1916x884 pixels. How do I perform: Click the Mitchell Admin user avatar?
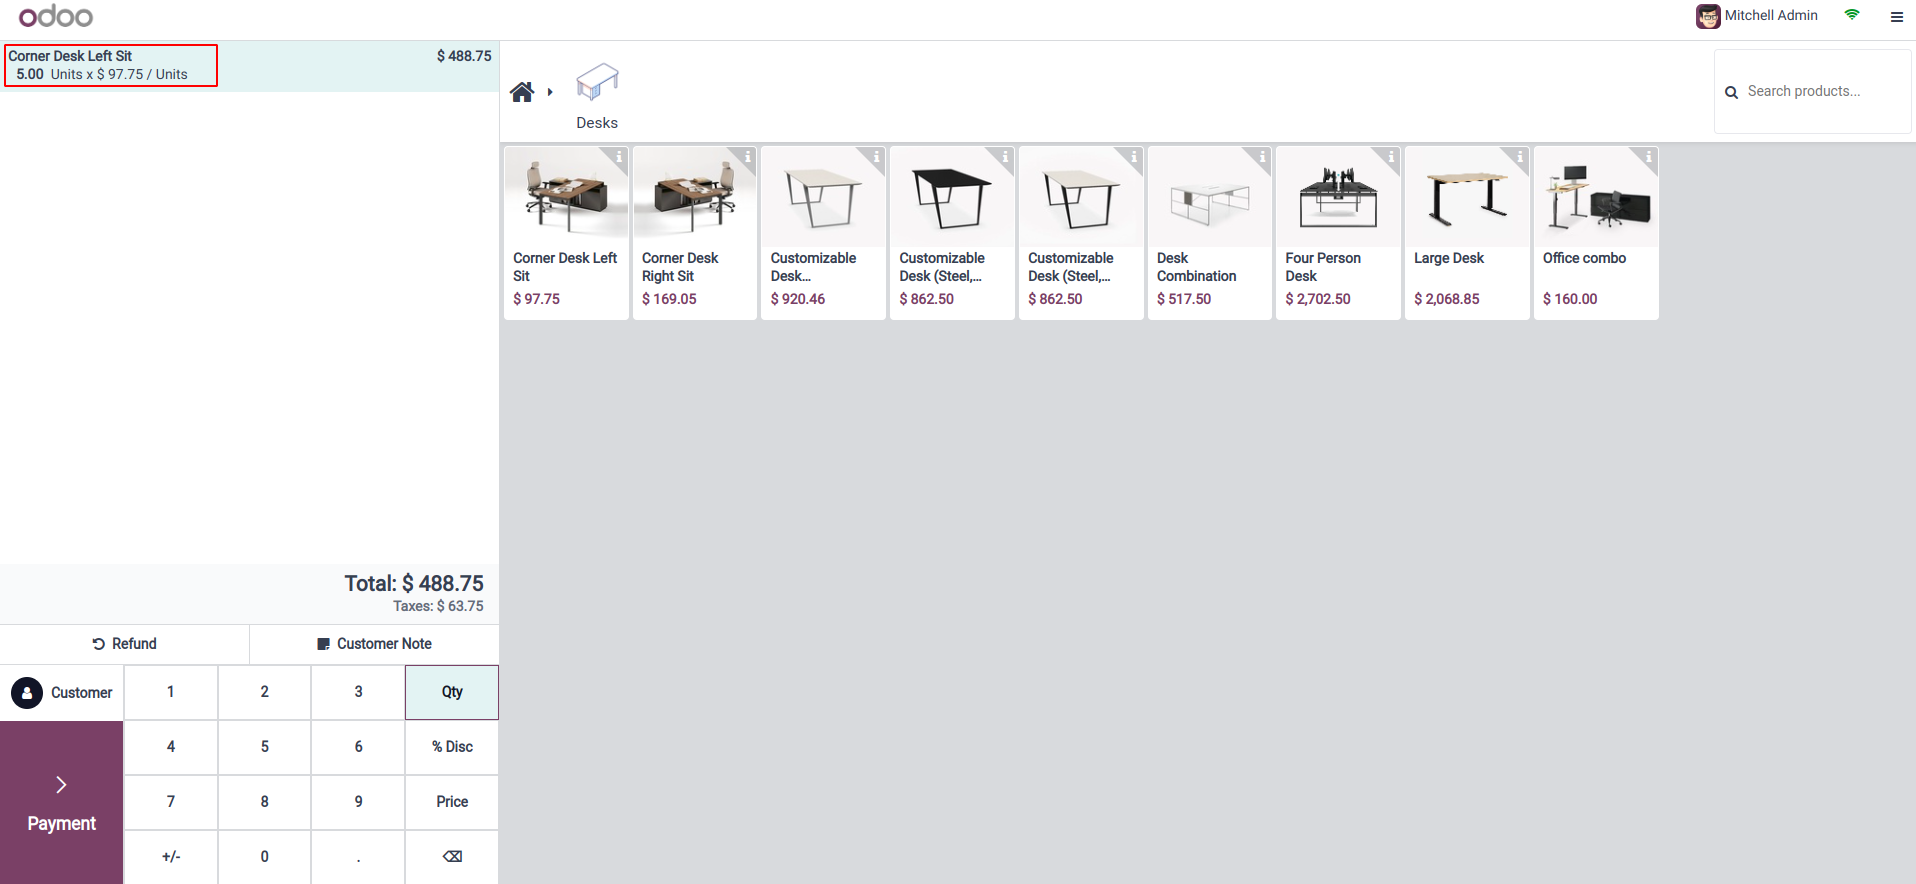click(x=1707, y=16)
